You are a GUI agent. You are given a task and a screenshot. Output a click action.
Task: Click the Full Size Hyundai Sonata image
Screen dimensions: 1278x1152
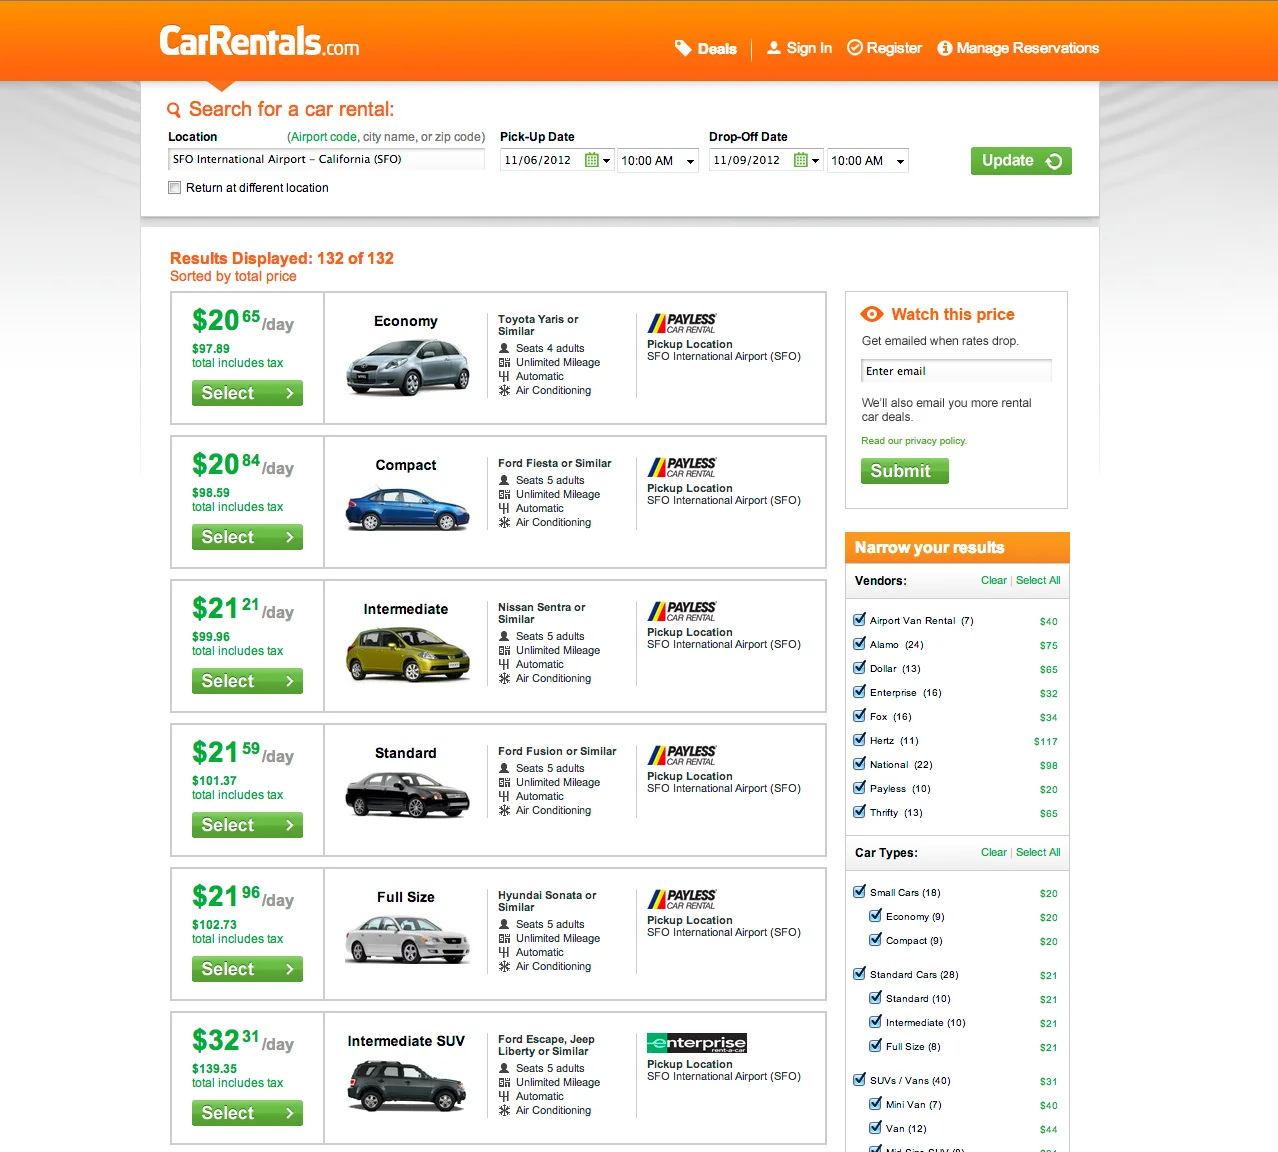[x=407, y=940]
